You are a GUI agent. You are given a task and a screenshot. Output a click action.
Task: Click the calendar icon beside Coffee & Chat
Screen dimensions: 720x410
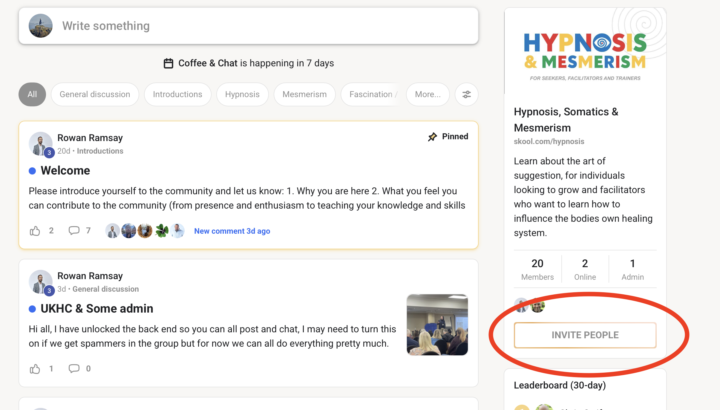[x=169, y=63]
